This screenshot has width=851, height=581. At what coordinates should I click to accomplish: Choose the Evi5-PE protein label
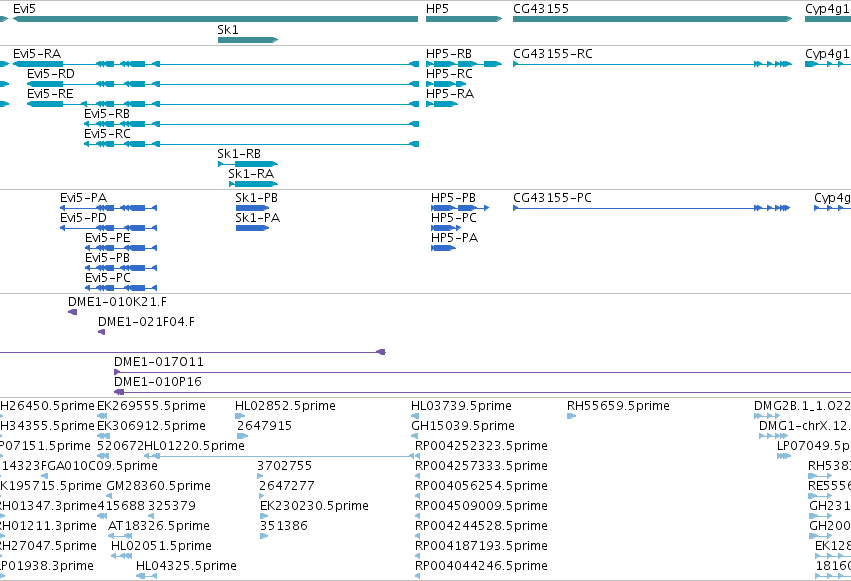[x=107, y=238]
